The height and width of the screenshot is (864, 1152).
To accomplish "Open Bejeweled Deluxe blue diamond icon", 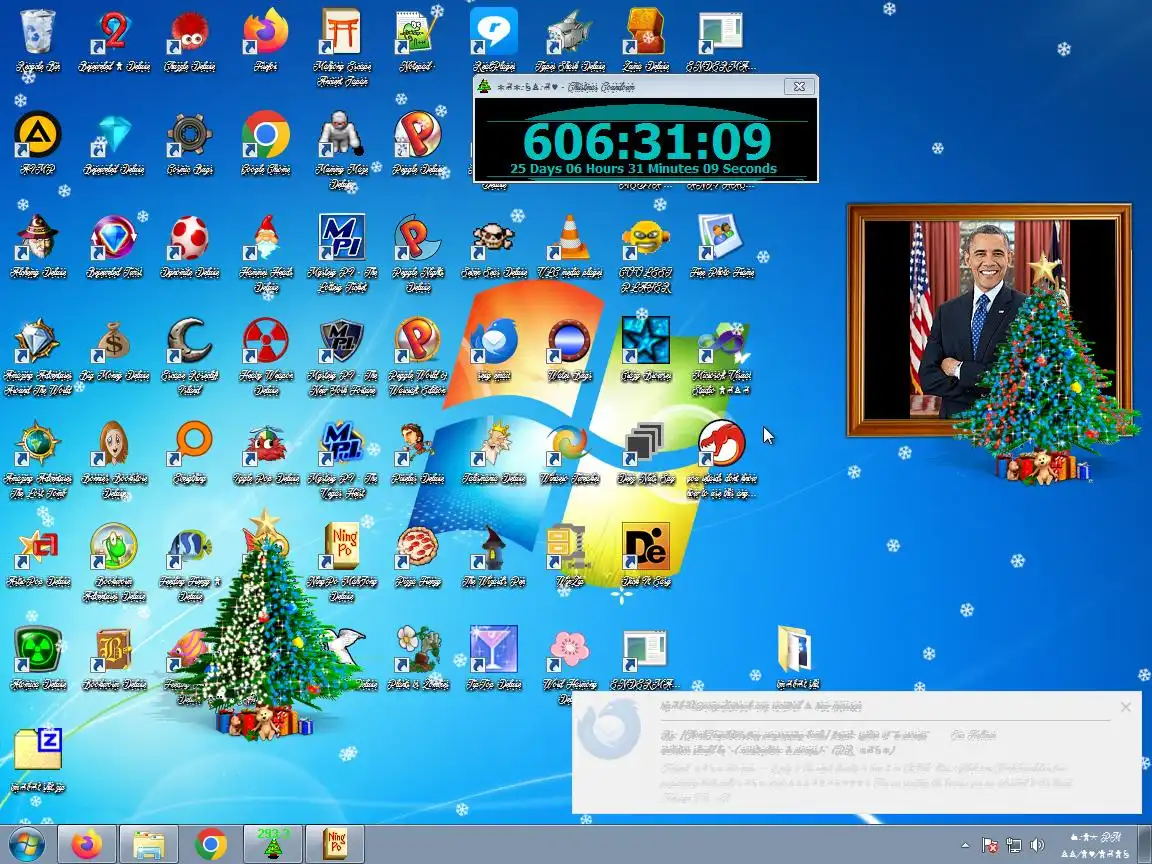I will [114, 135].
